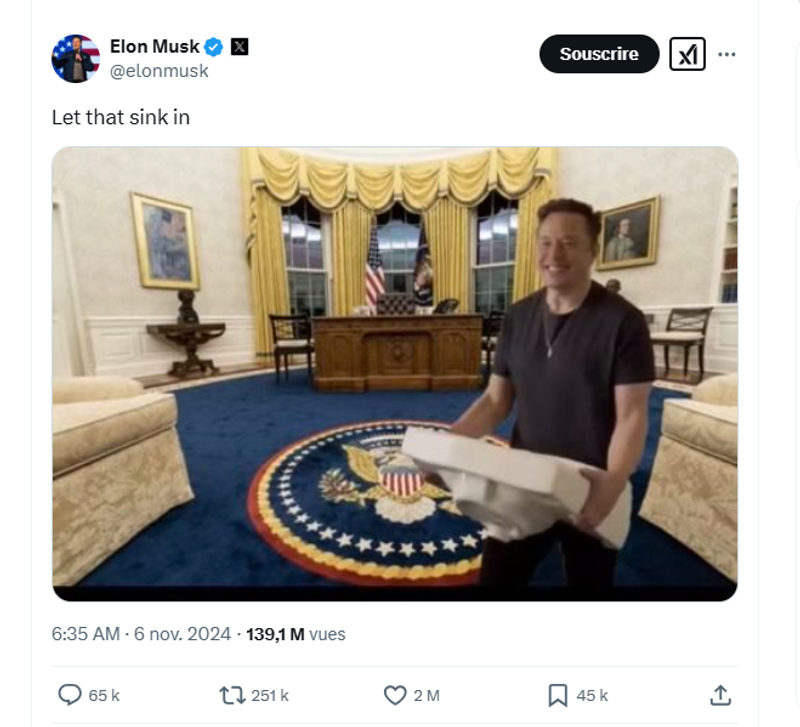Click the Elon Musk display name

155,46
